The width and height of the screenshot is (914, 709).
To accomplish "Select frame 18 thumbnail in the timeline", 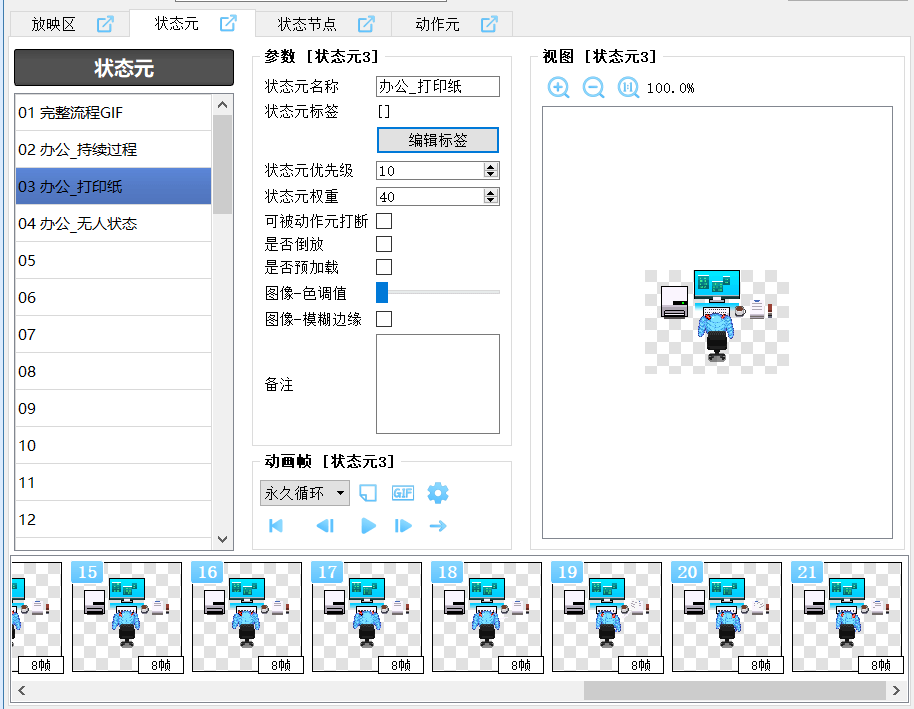I will tap(487, 617).
